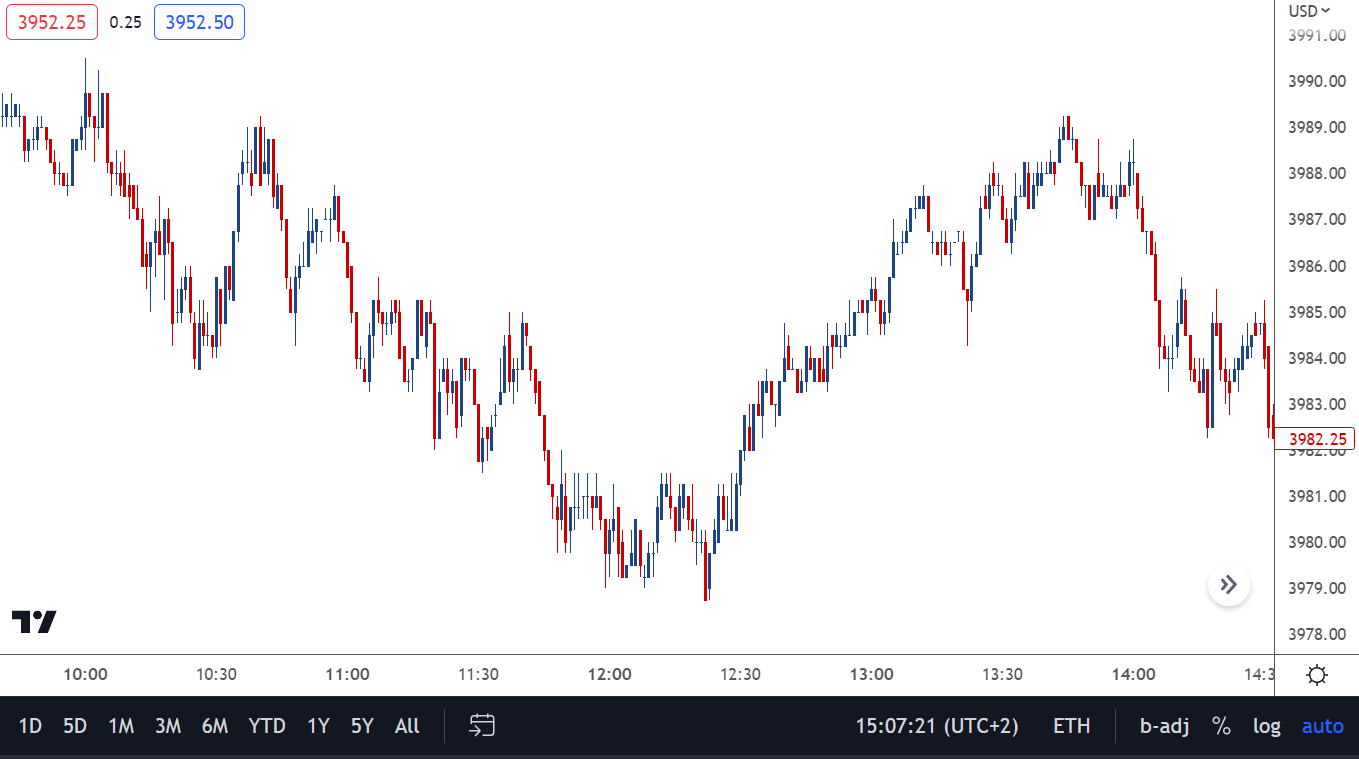Click the TradingView logo icon
Screen dimensions: 1359x759
pos(34,621)
